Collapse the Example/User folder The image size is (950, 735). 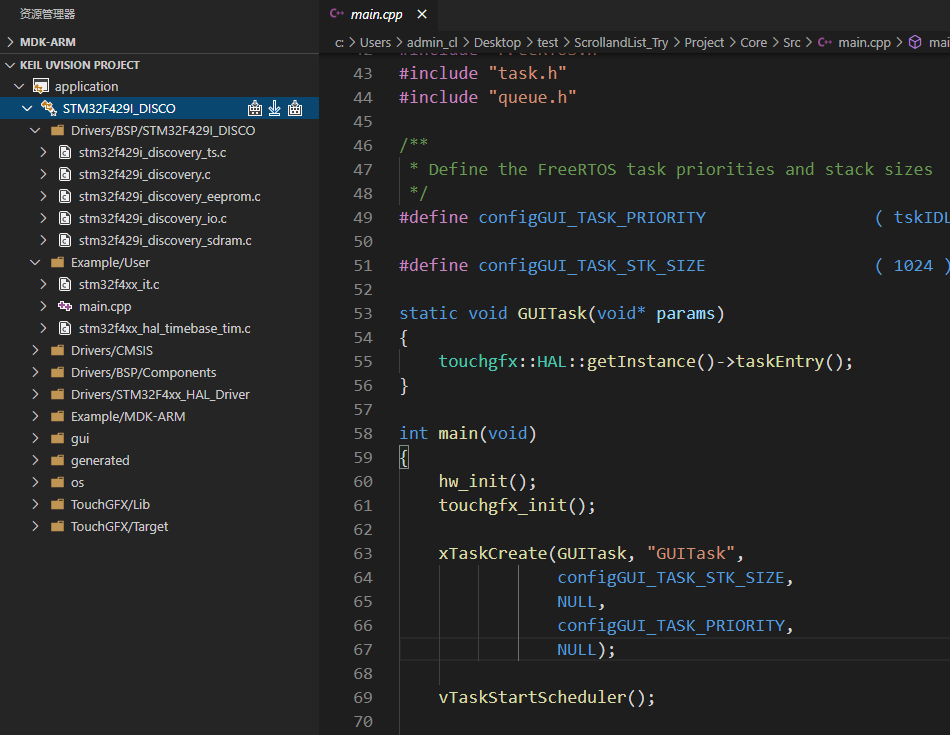tap(35, 262)
